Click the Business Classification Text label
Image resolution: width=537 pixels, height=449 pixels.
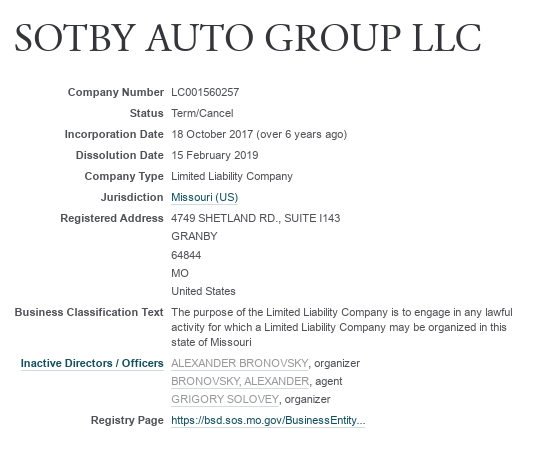pyautogui.click(x=89, y=312)
